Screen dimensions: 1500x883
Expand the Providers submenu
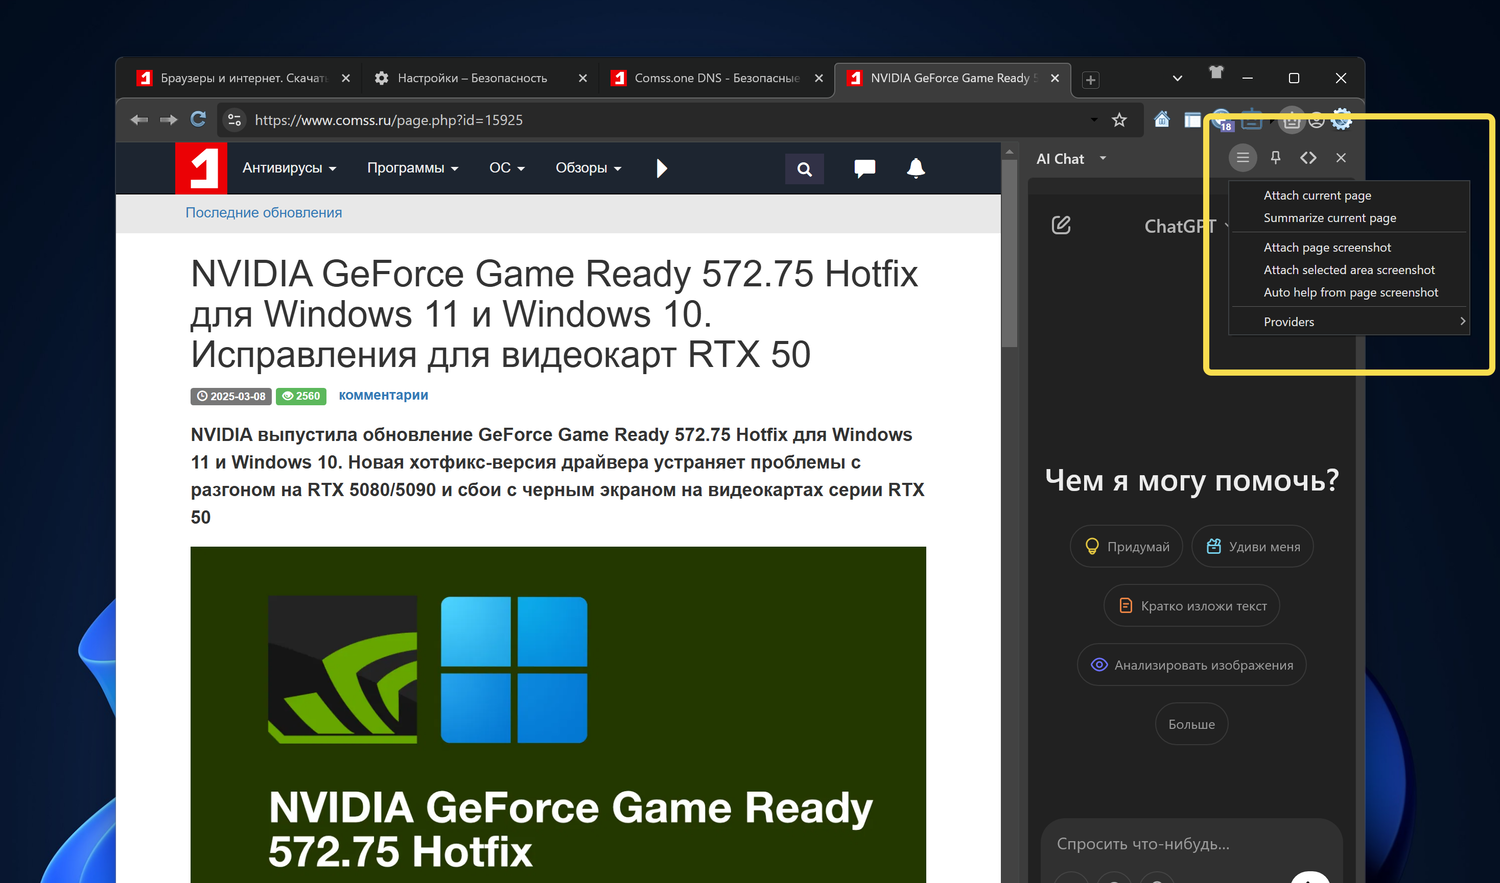pos(1350,322)
